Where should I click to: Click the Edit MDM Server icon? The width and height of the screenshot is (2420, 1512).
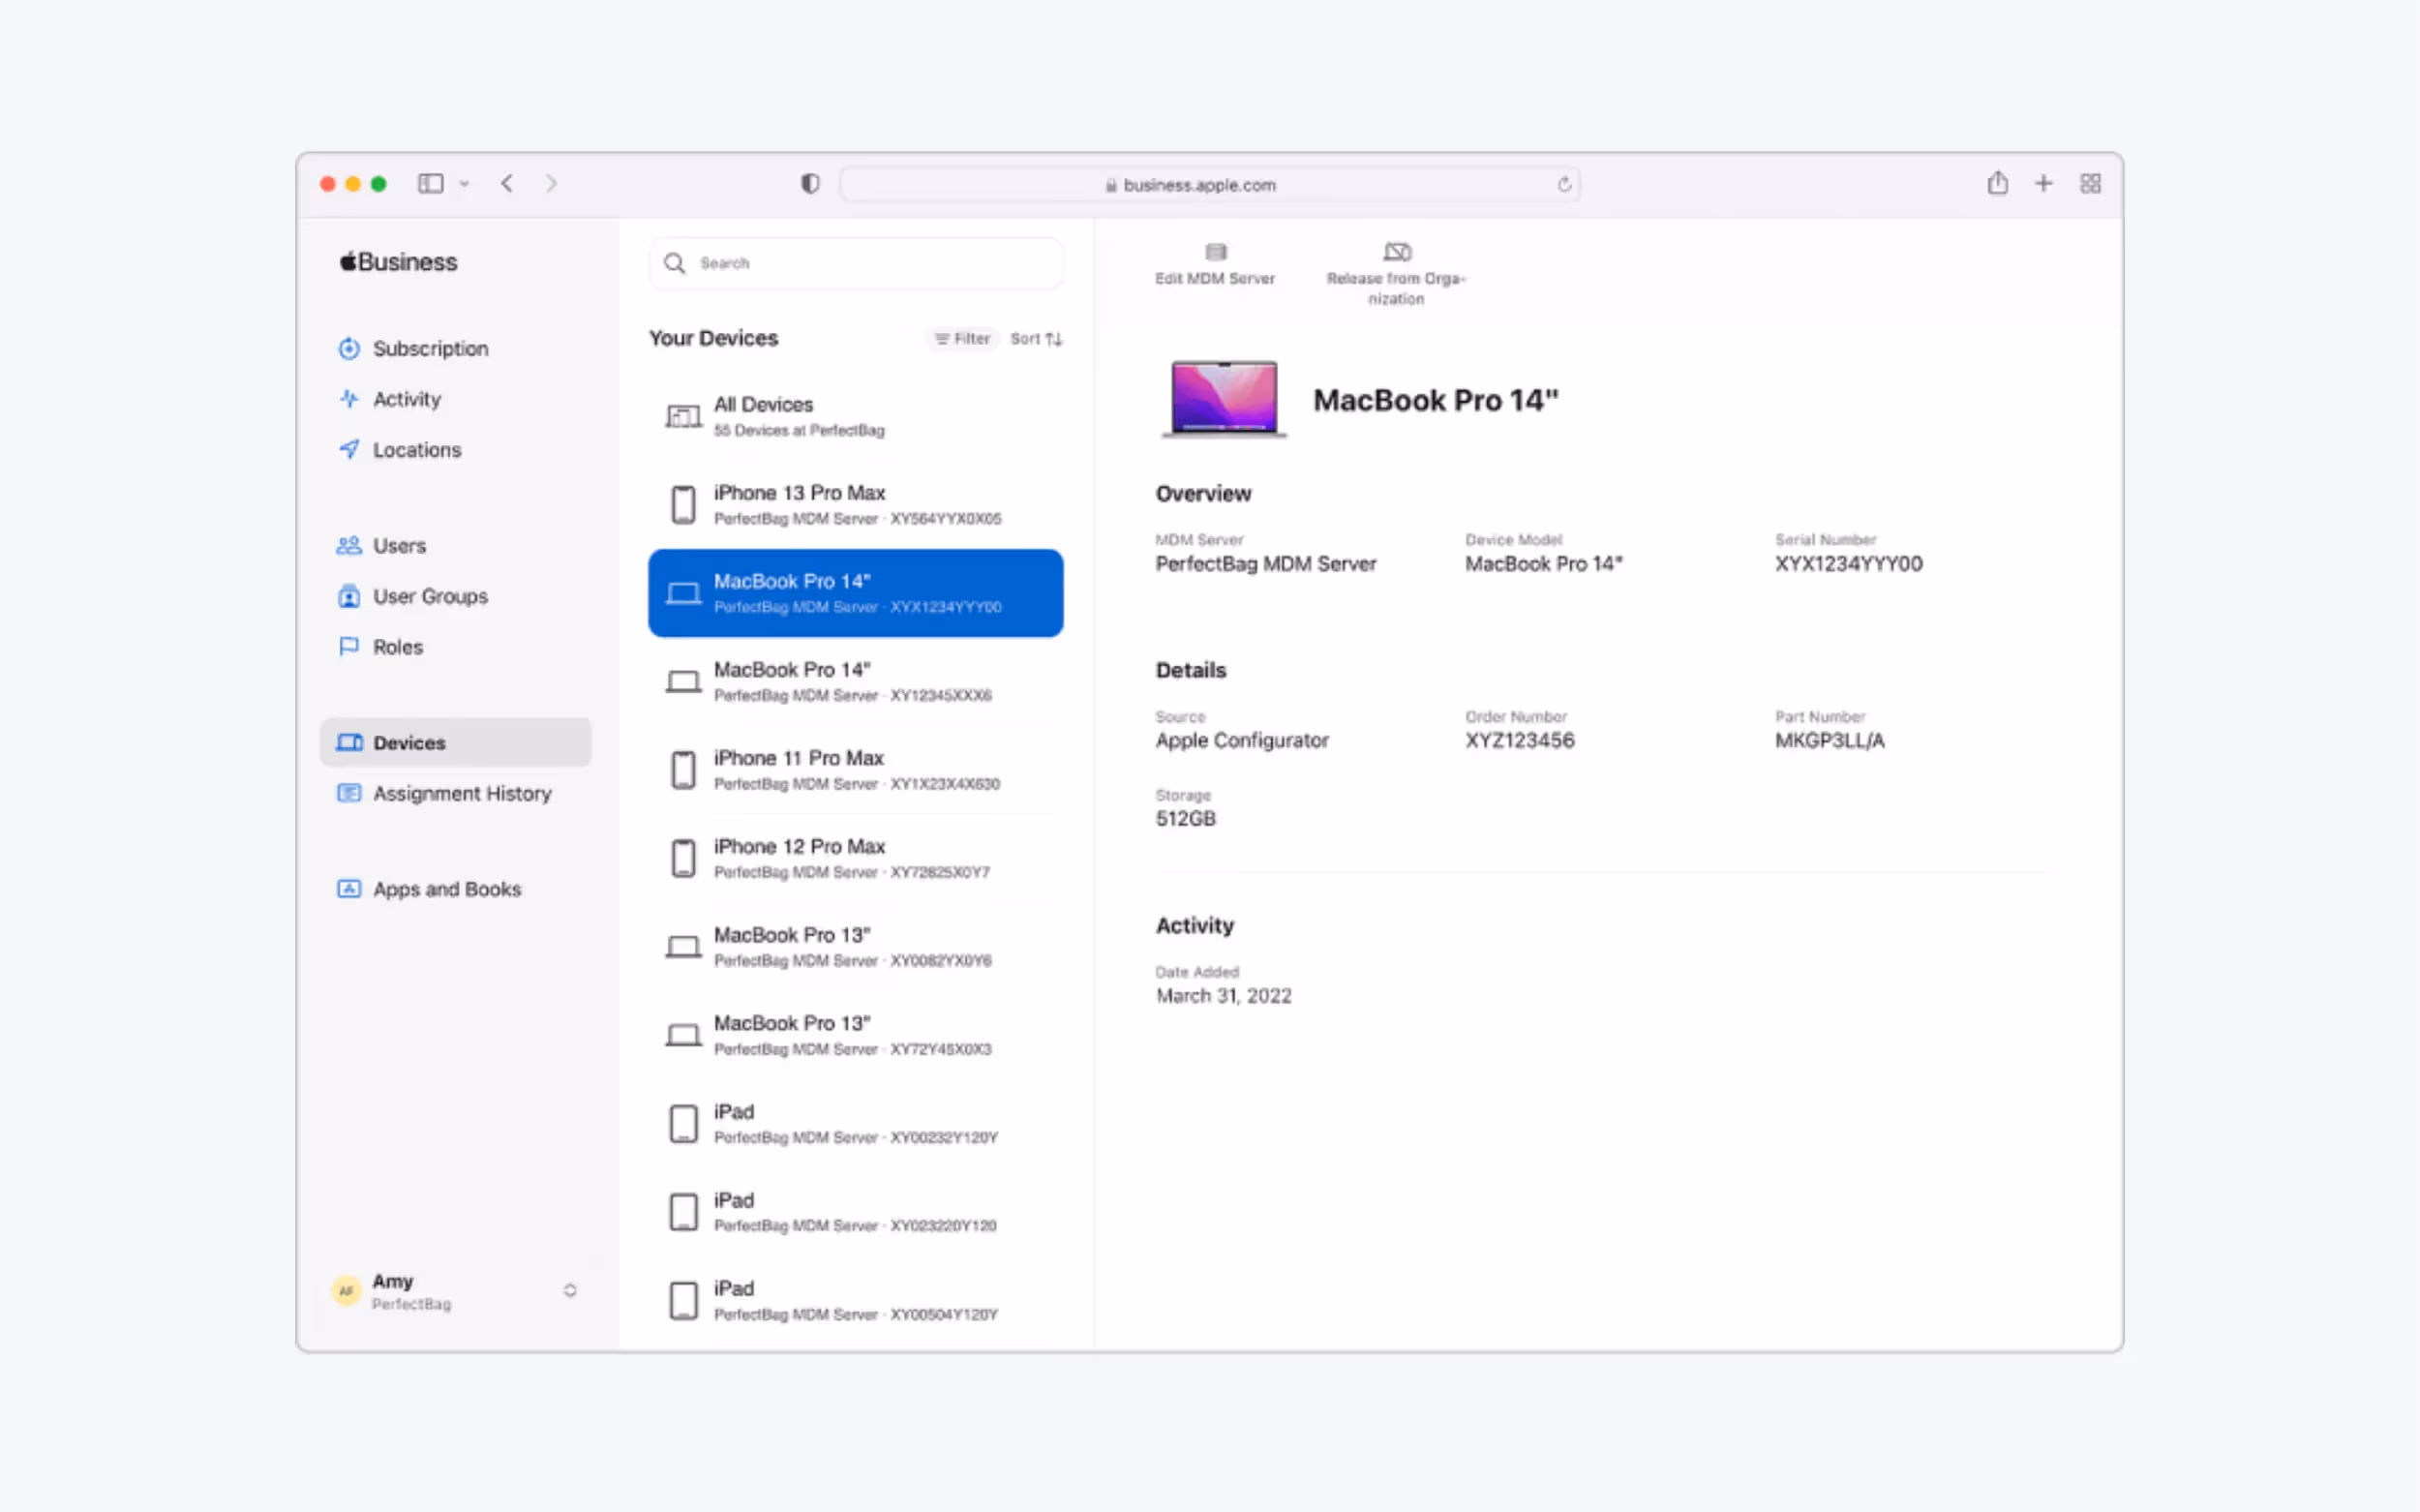pyautogui.click(x=1216, y=252)
